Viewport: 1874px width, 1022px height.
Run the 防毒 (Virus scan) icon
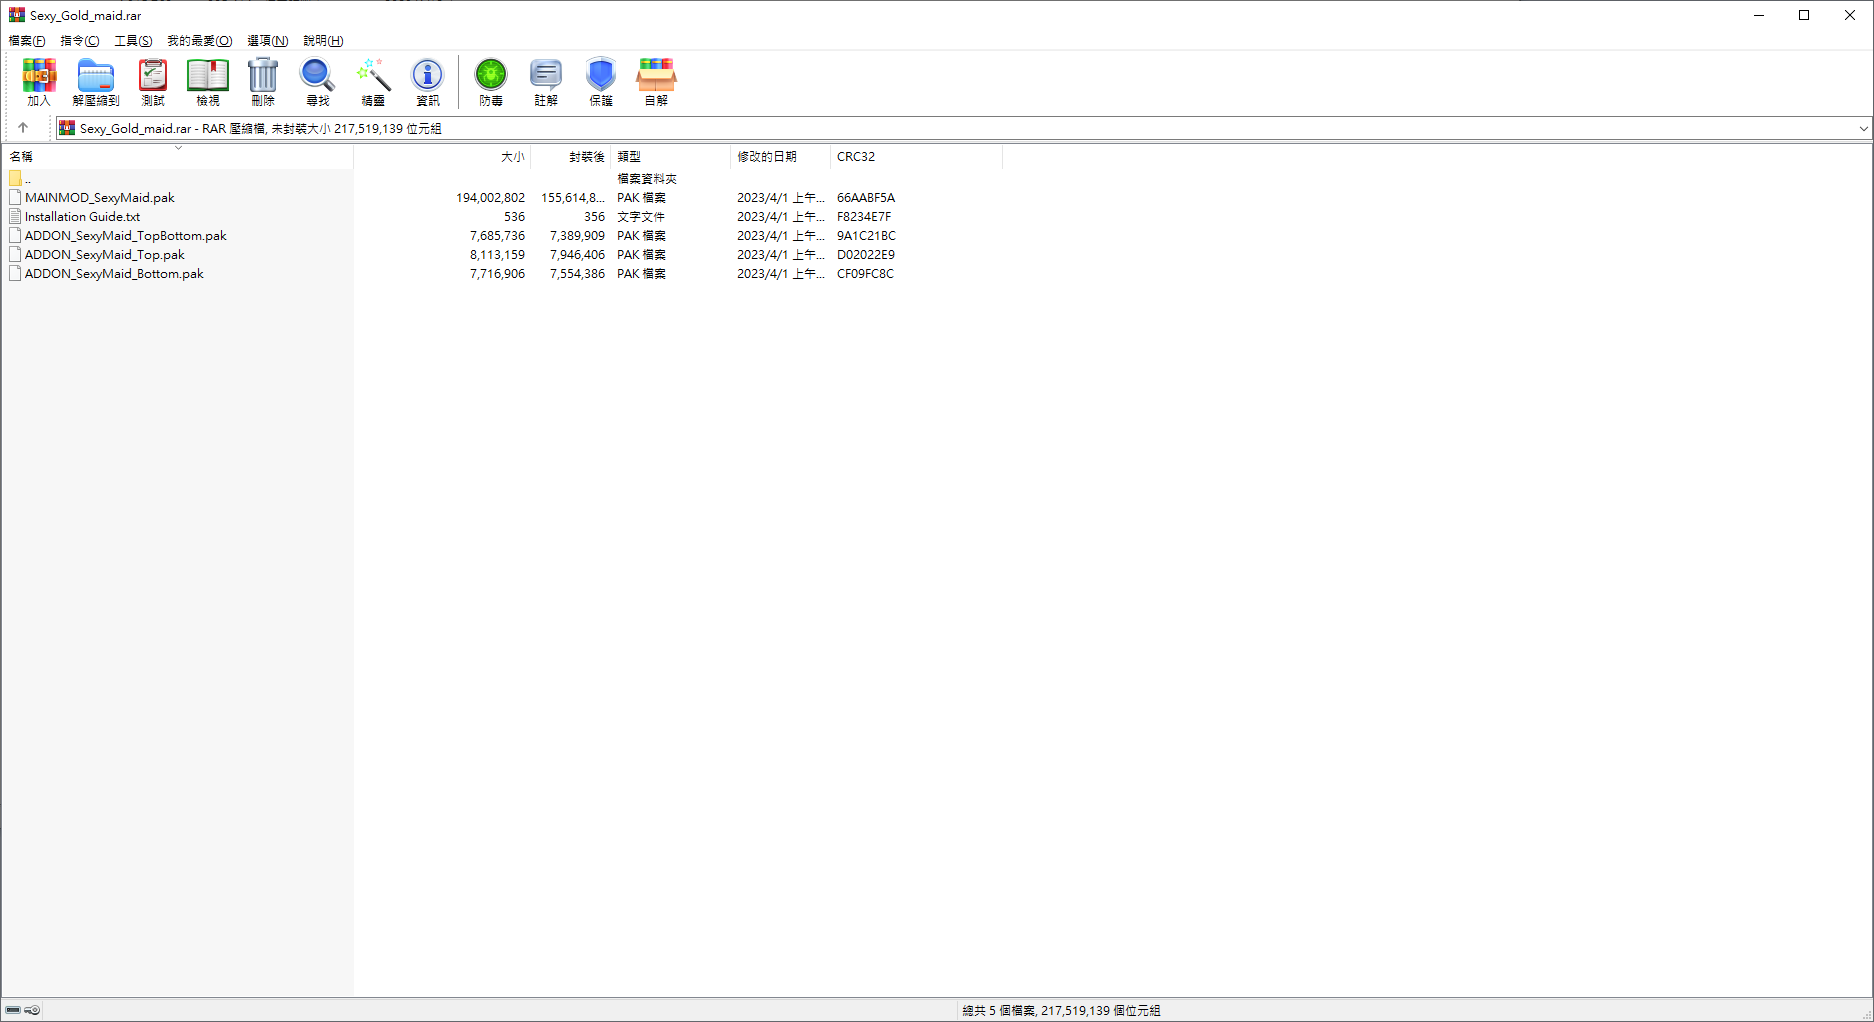491,81
